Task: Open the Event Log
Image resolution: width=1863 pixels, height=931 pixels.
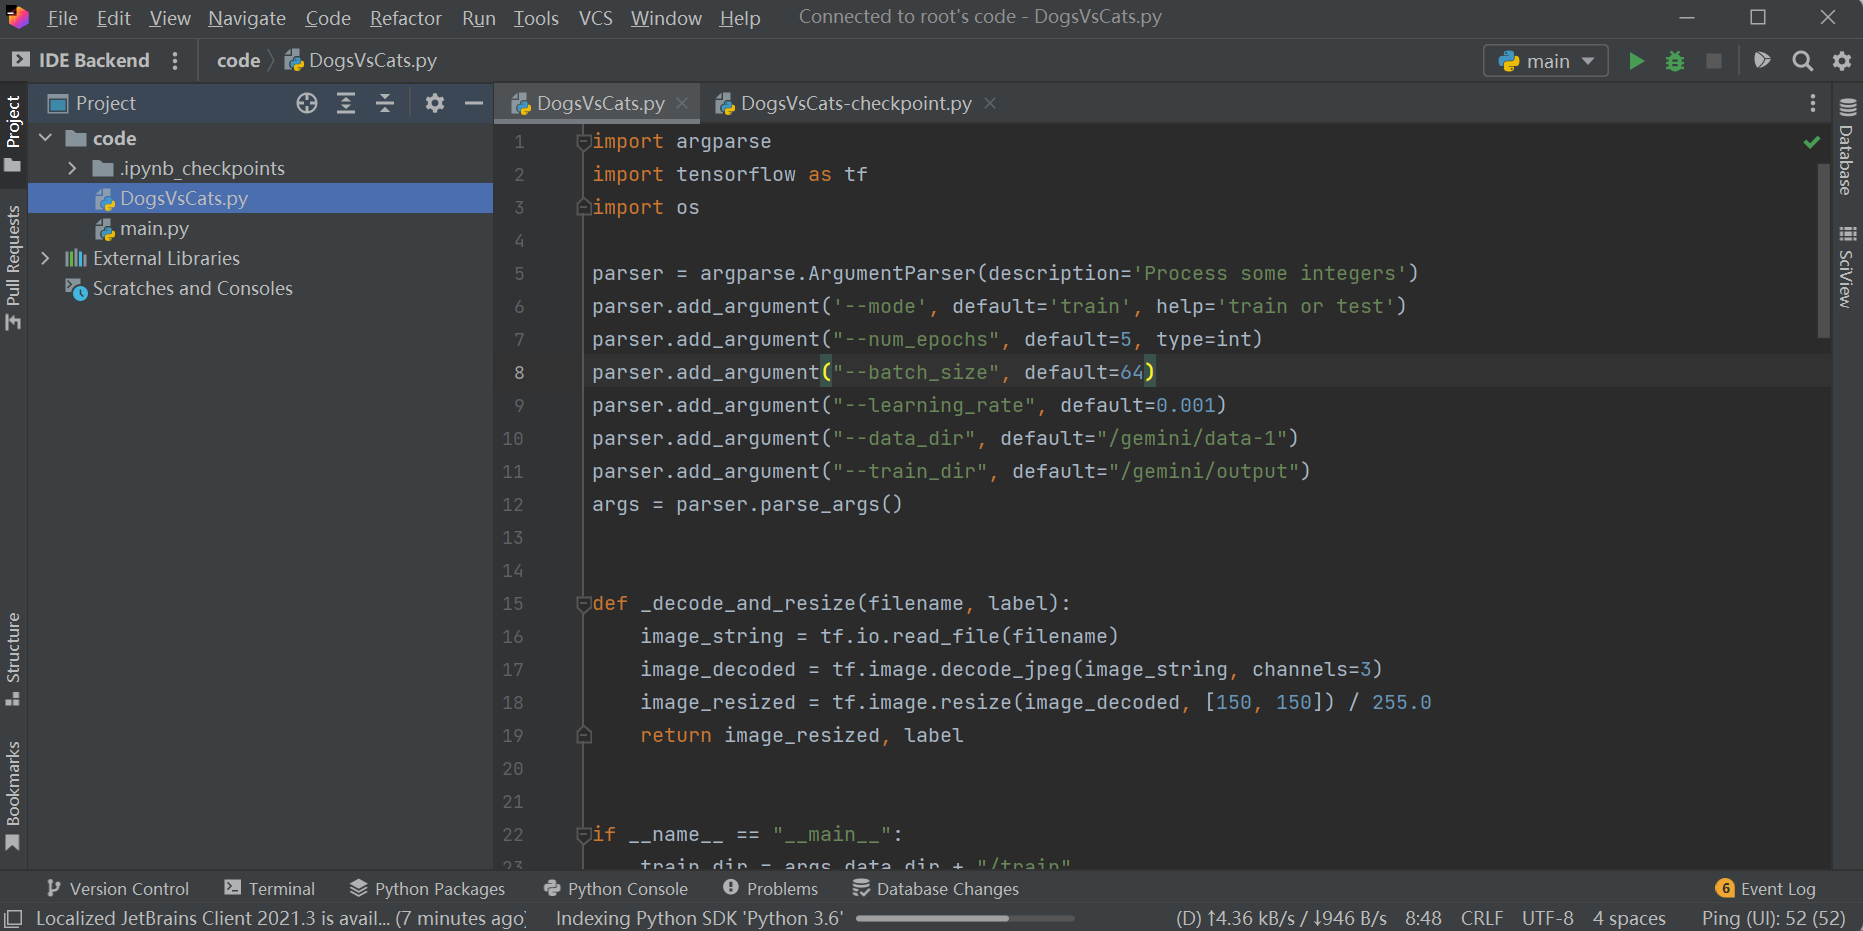Action: point(1766,888)
